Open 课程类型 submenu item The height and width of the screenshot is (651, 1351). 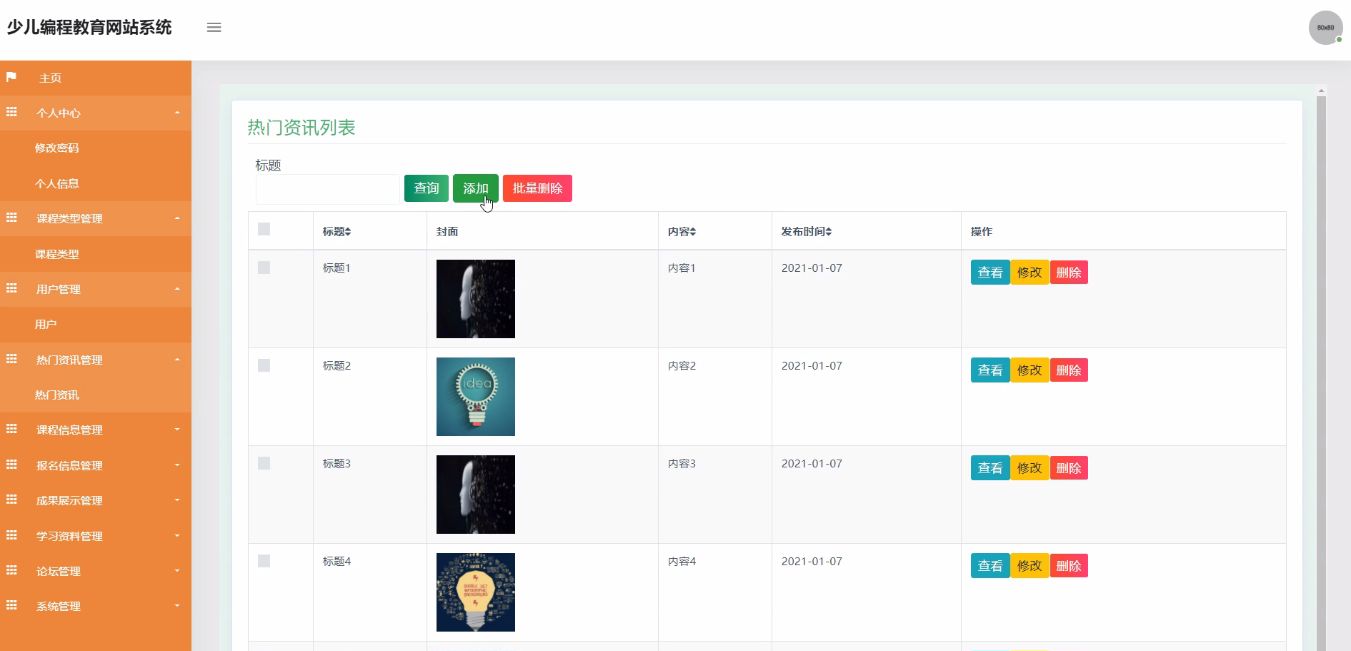57,254
